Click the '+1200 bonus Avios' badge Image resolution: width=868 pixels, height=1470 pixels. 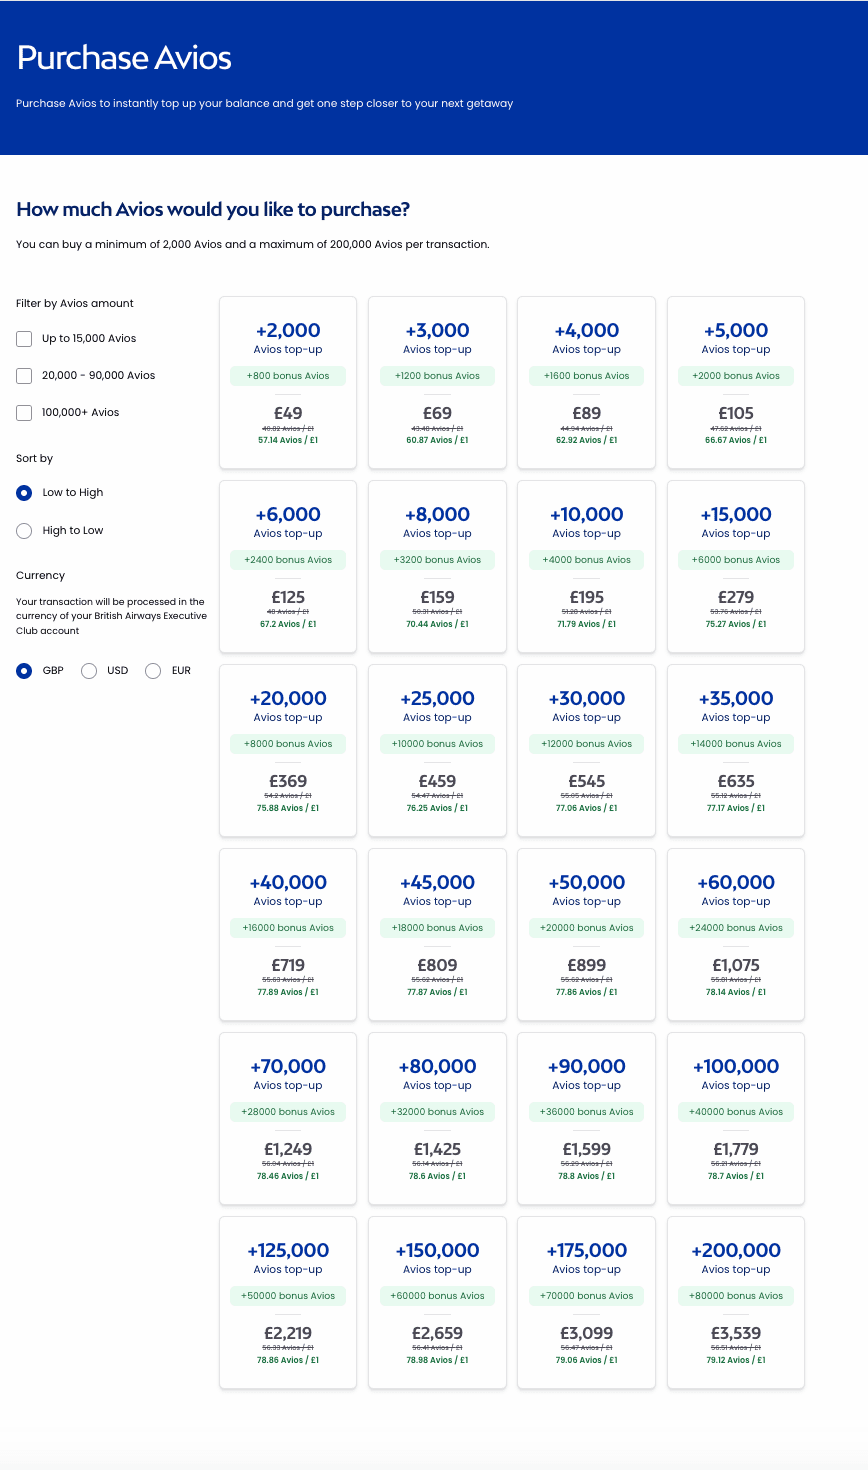pos(437,376)
